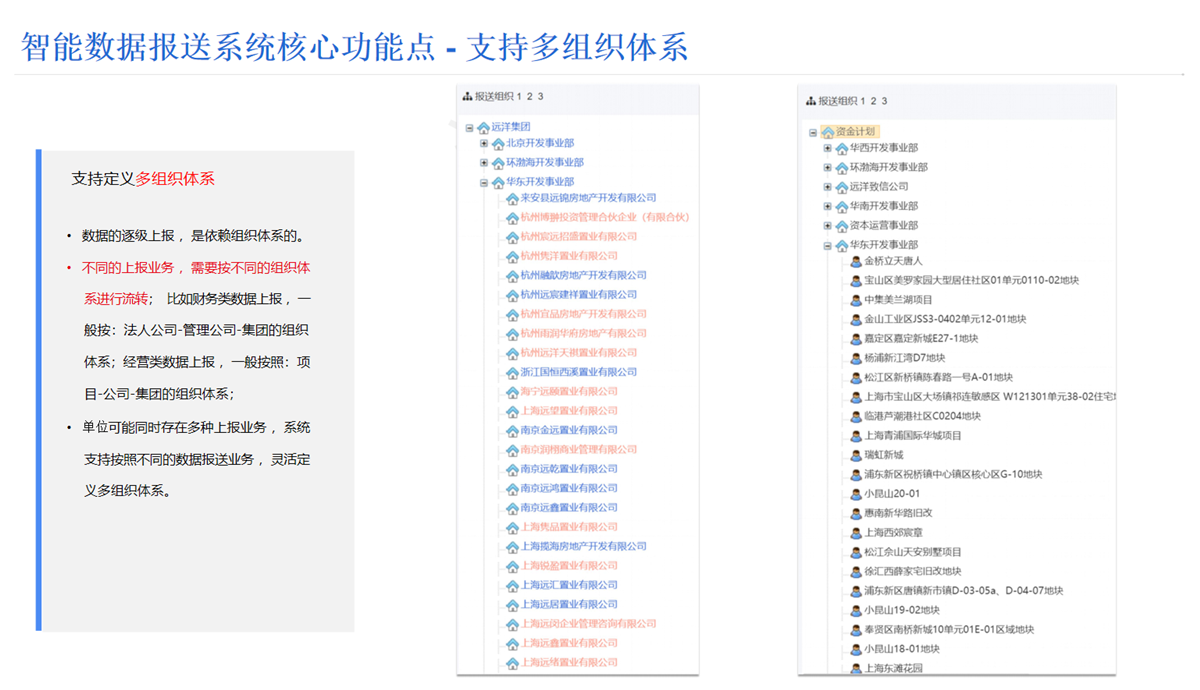Screen dimensions: 1200x690
Task: Click the house icon beside 南京远乾置业有限公司
Action: click(x=512, y=470)
